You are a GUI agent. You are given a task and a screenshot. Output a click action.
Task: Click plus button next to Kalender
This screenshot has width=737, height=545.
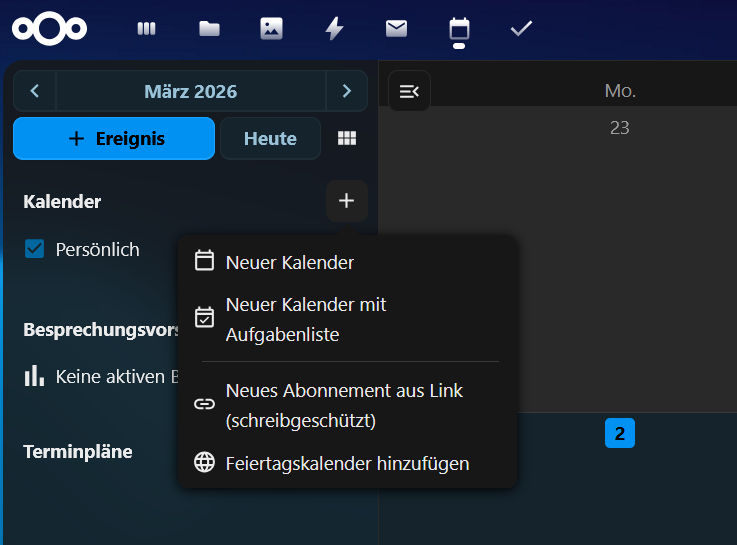click(346, 201)
